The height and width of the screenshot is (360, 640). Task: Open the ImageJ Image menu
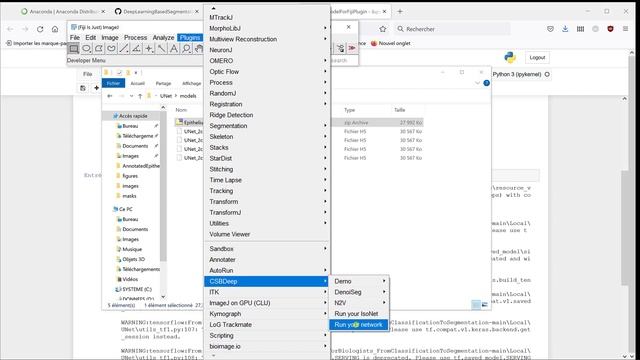(109, 38)
